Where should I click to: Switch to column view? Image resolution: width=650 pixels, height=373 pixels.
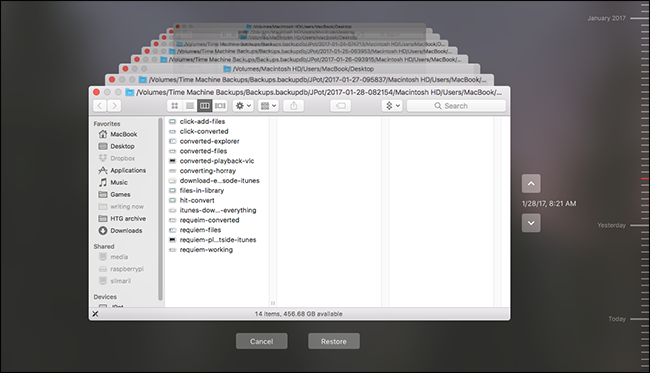coord(205,106)
